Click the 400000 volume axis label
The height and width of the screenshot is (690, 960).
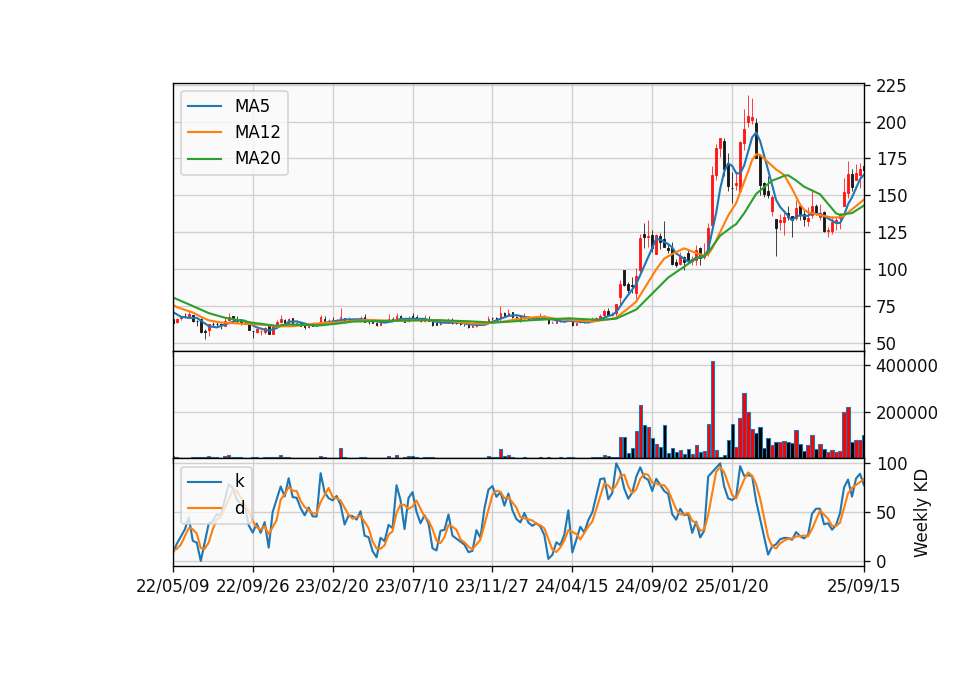point(907,366)
